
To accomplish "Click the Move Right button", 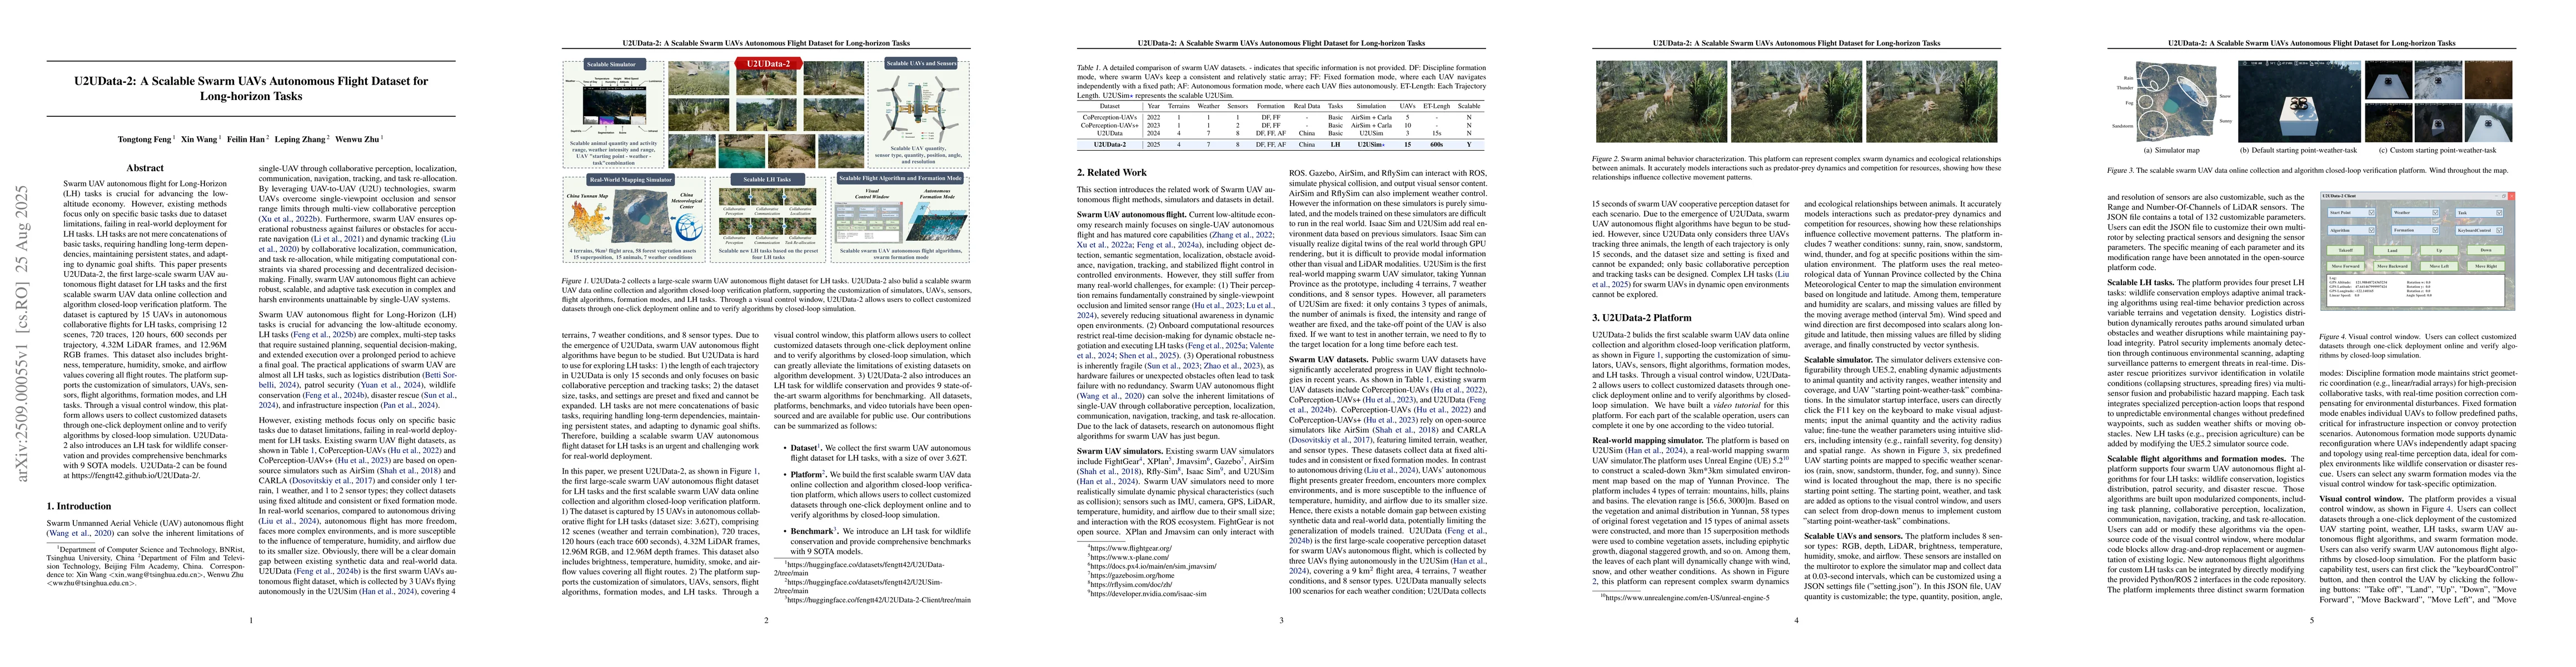I will [2486, 266].
